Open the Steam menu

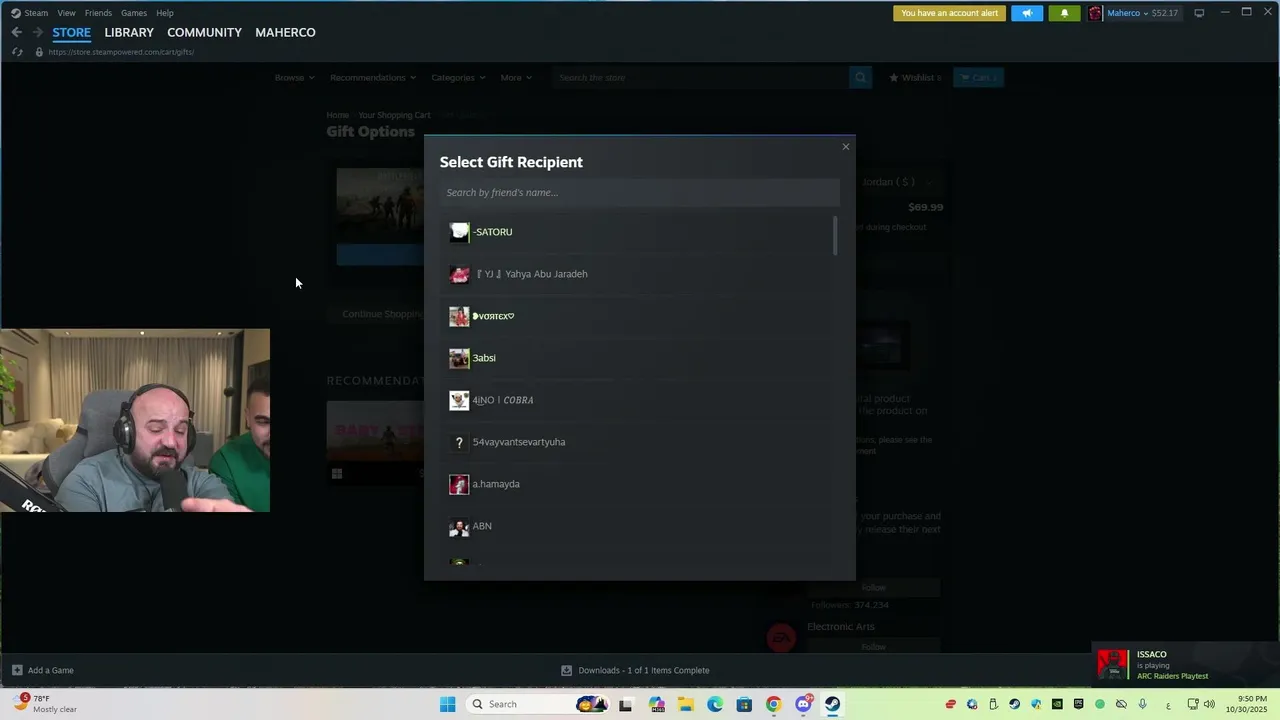point(36,13)
